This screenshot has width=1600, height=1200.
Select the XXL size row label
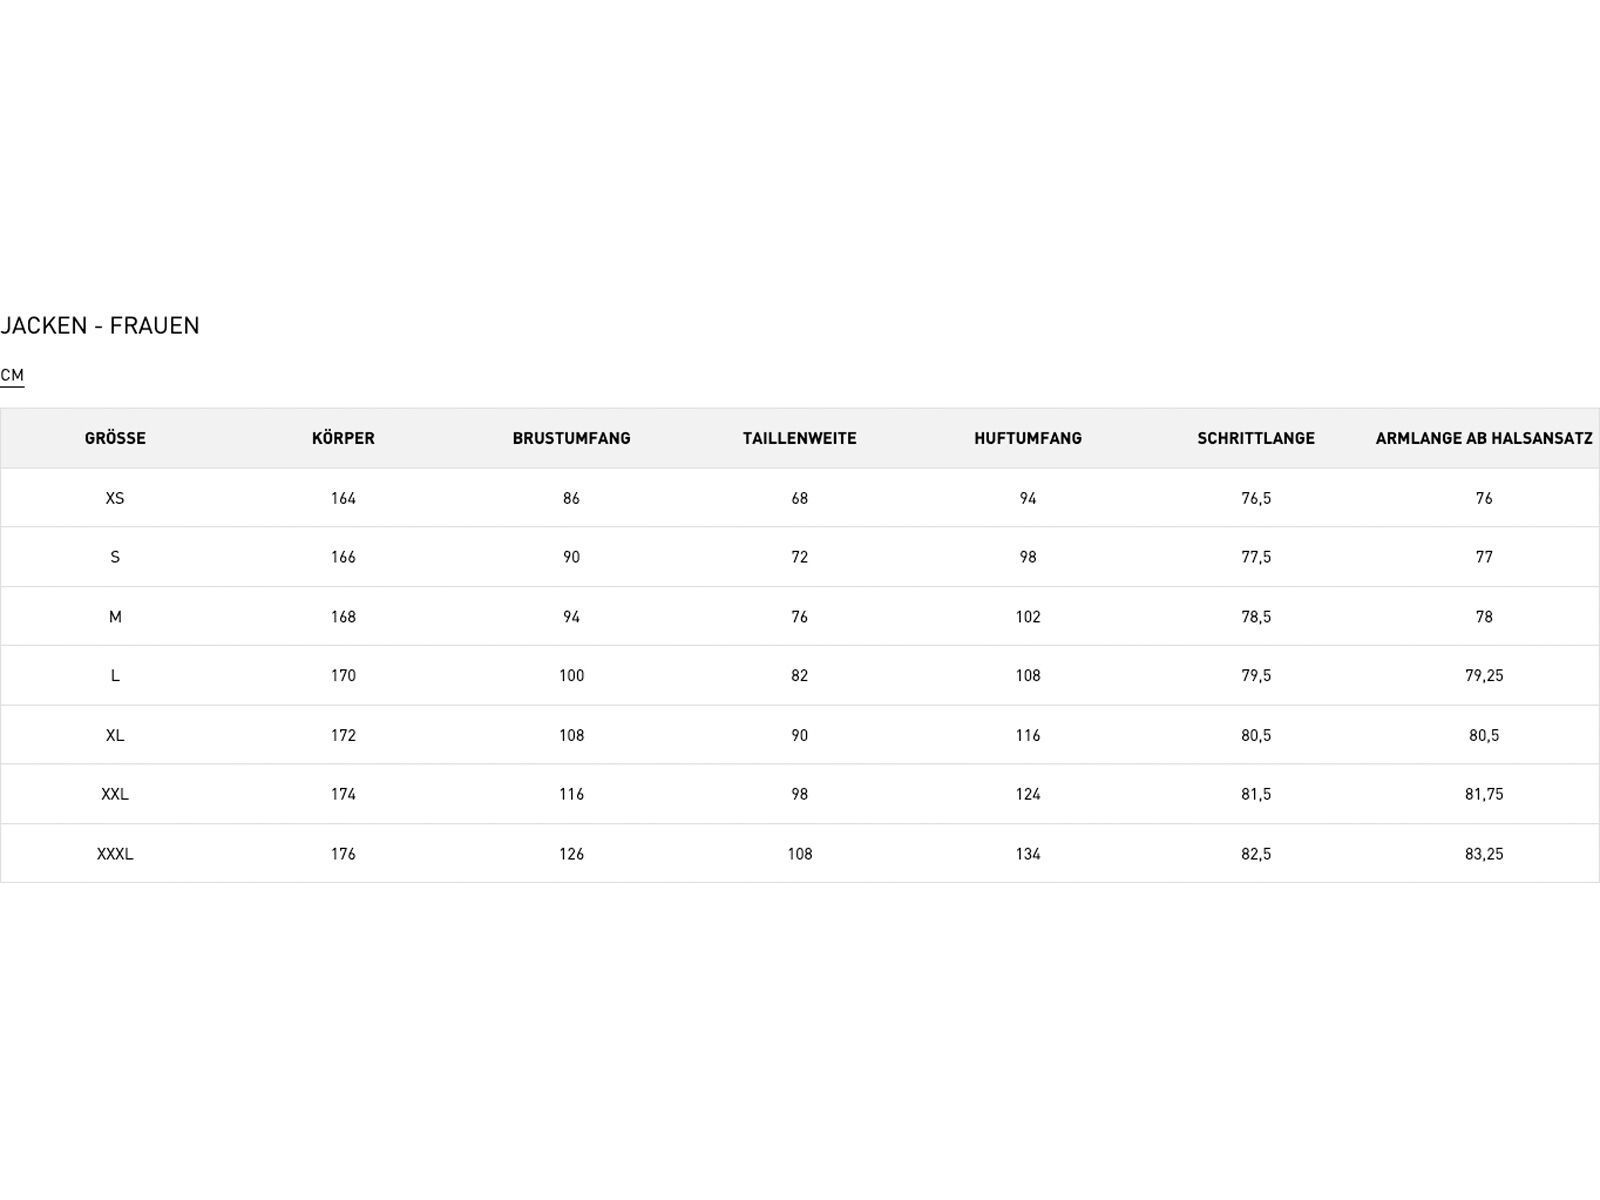(x=115, y=794)
